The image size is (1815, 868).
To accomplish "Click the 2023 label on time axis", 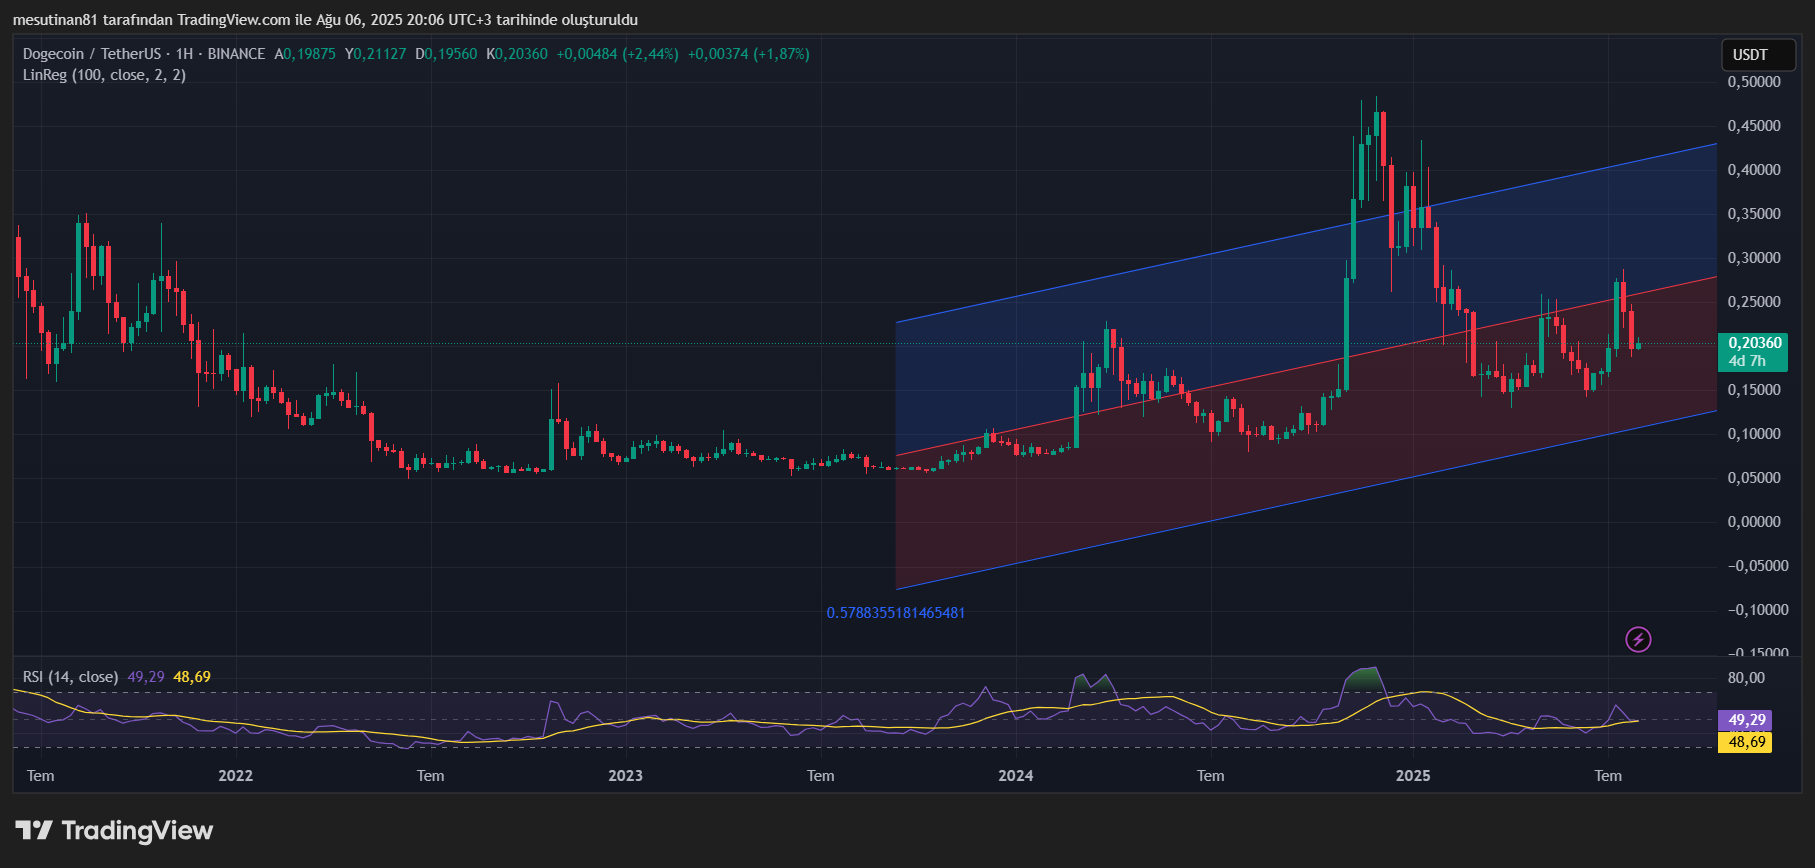I will (626, 776).
